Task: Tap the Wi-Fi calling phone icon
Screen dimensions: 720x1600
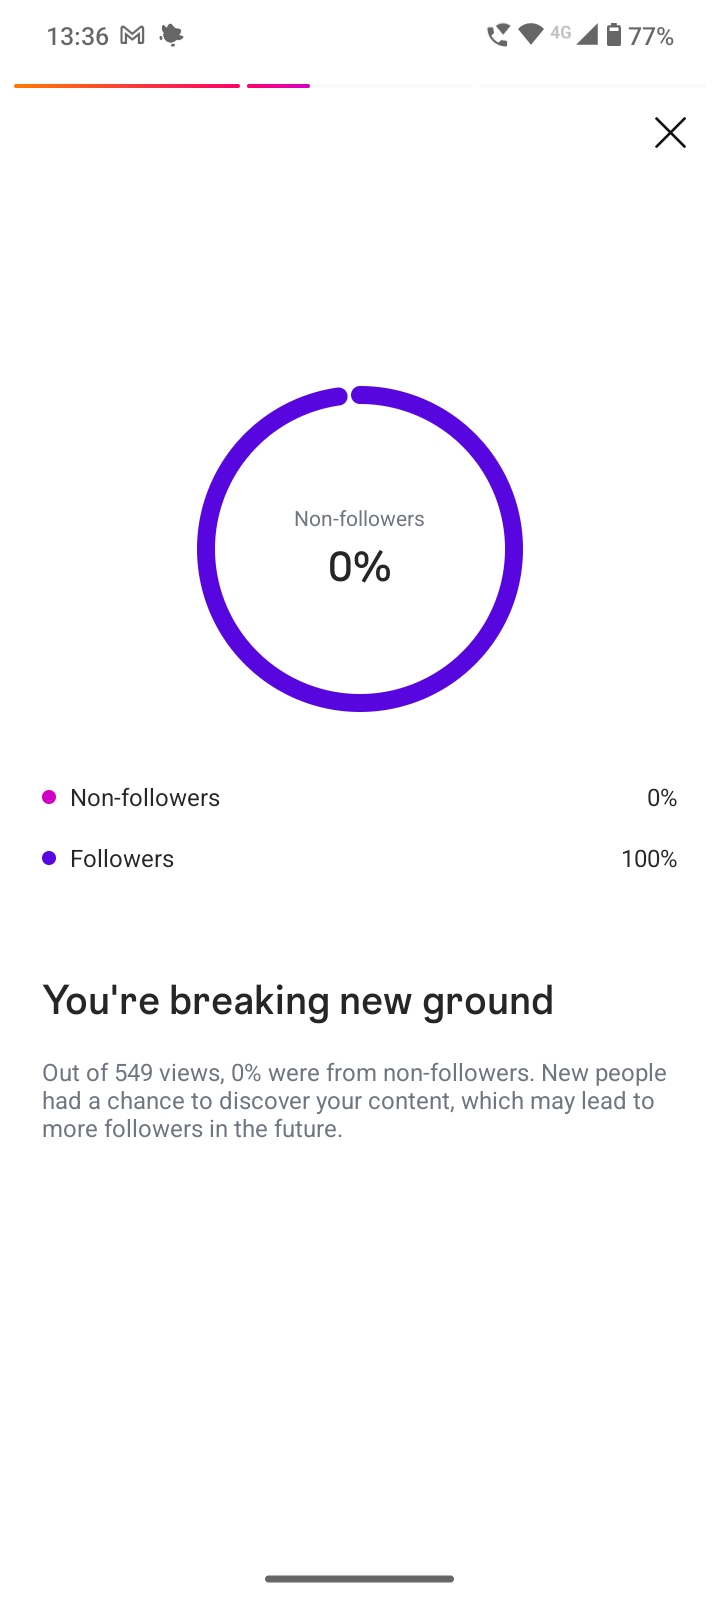Action: 497,36
